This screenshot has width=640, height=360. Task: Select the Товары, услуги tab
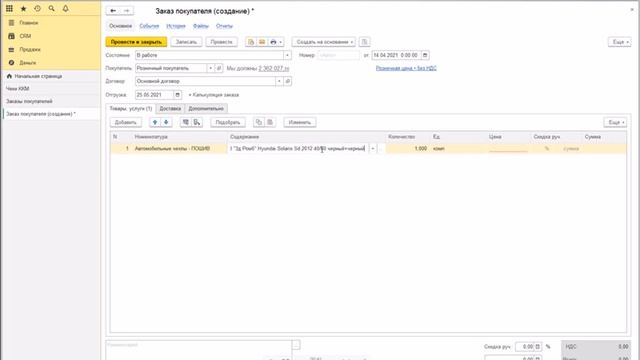[x=131, y=109]
